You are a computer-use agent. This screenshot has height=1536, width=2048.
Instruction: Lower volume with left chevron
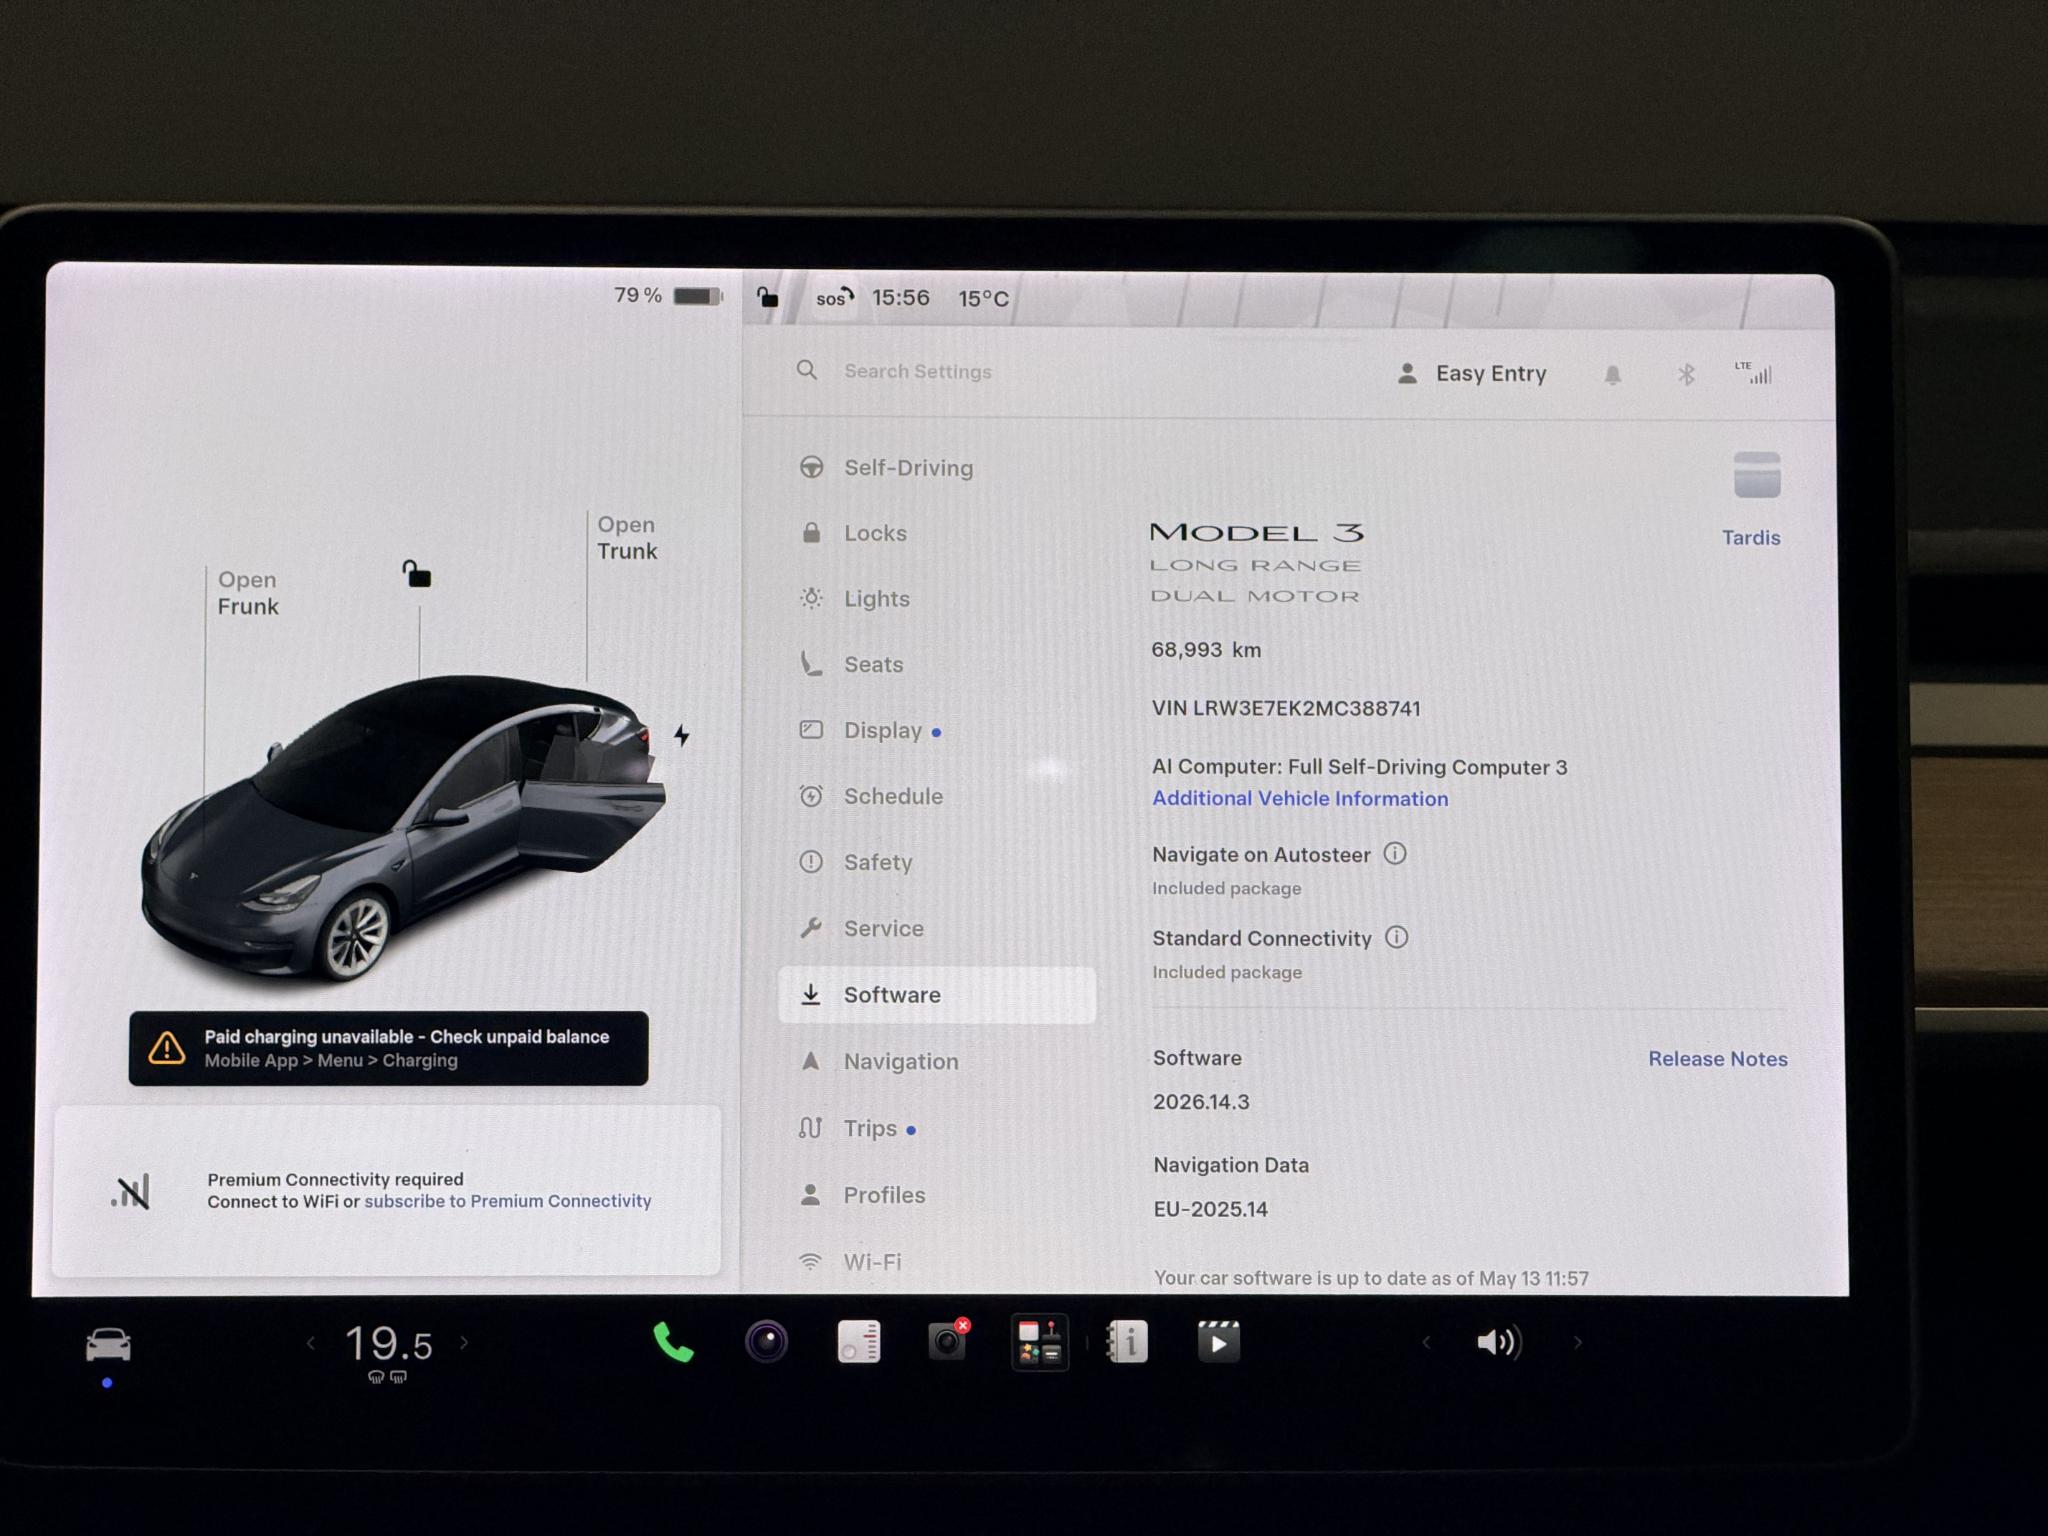[1426, 1342]
